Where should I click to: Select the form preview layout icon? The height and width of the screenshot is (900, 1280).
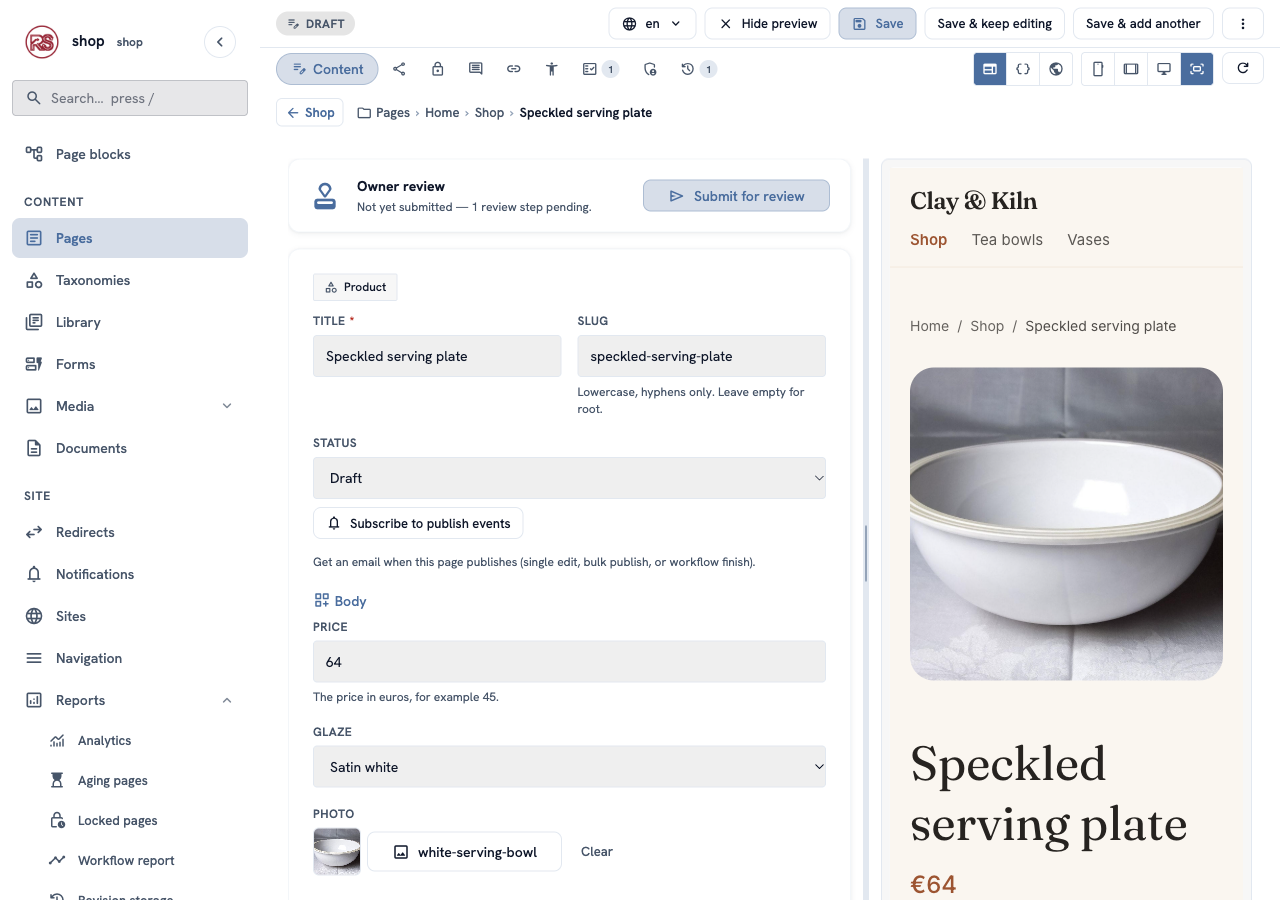[990, 69]
